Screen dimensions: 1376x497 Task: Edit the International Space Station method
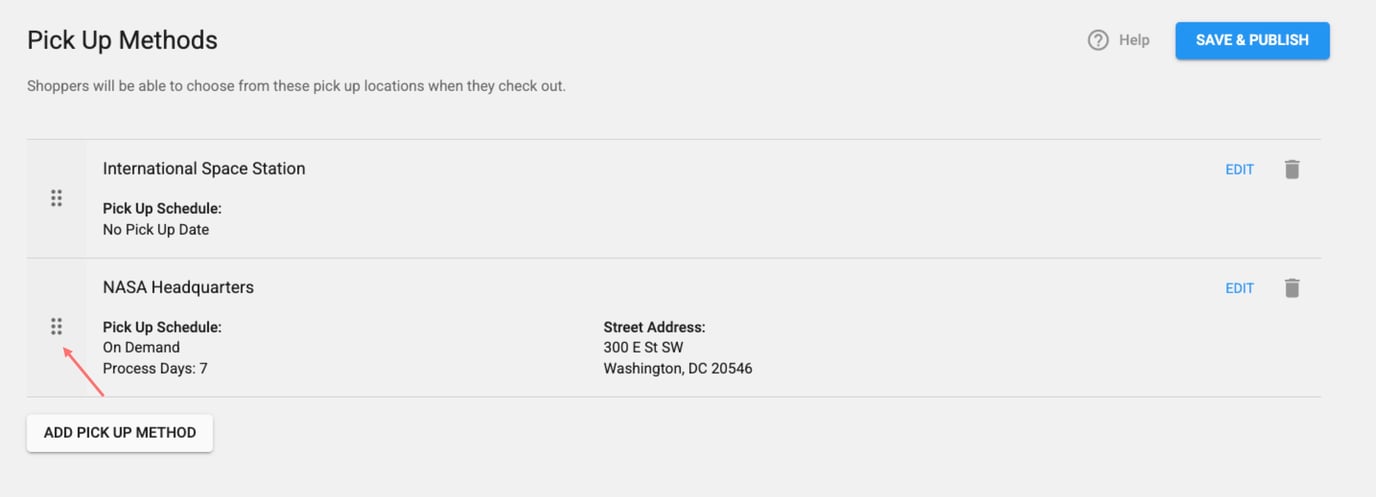coord(1239,169)
